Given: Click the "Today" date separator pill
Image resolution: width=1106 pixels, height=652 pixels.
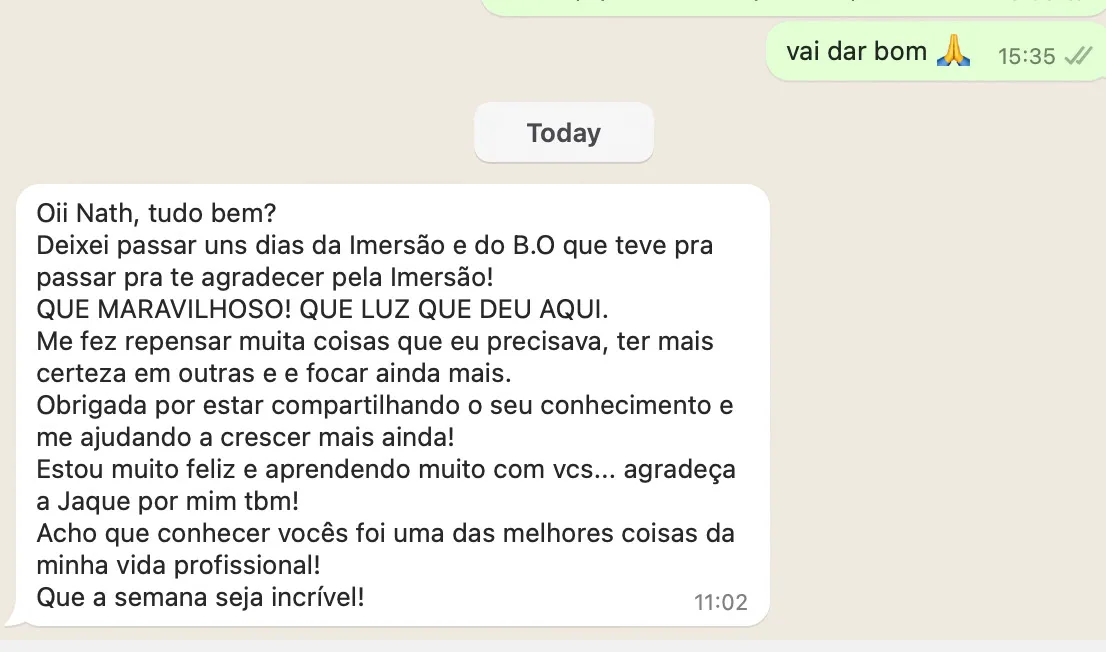Looking at the screenshot, I should 564,133.
